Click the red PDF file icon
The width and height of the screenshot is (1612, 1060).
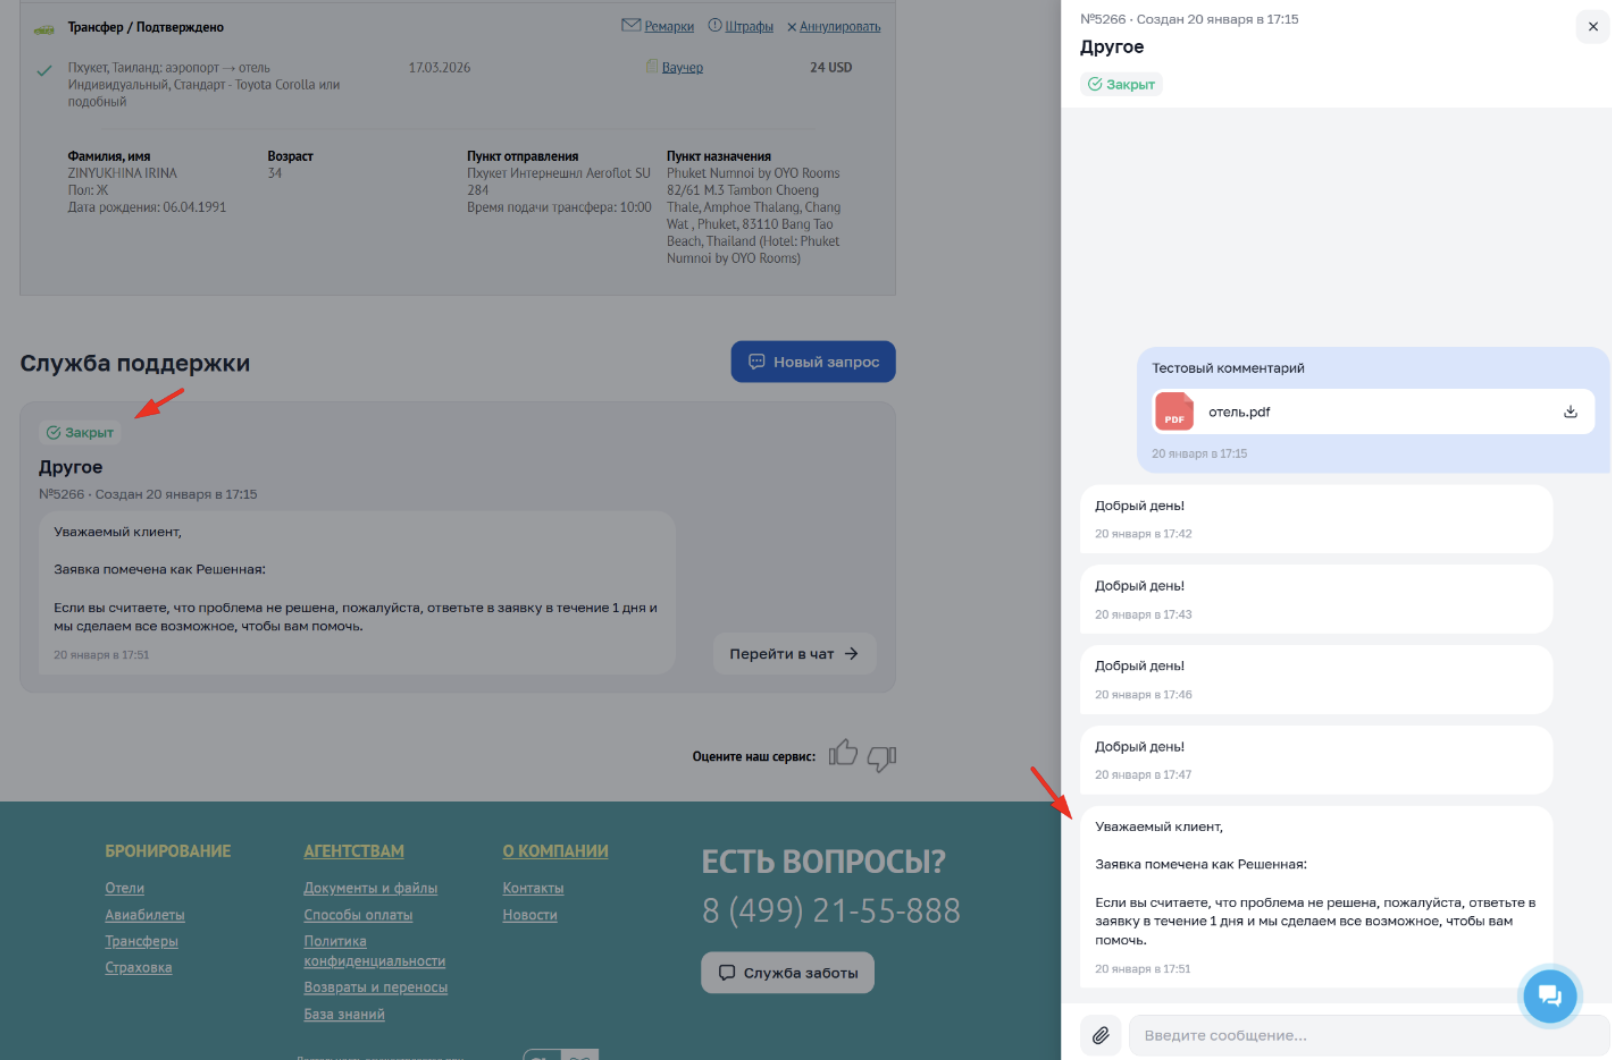tap(1174, 412)
